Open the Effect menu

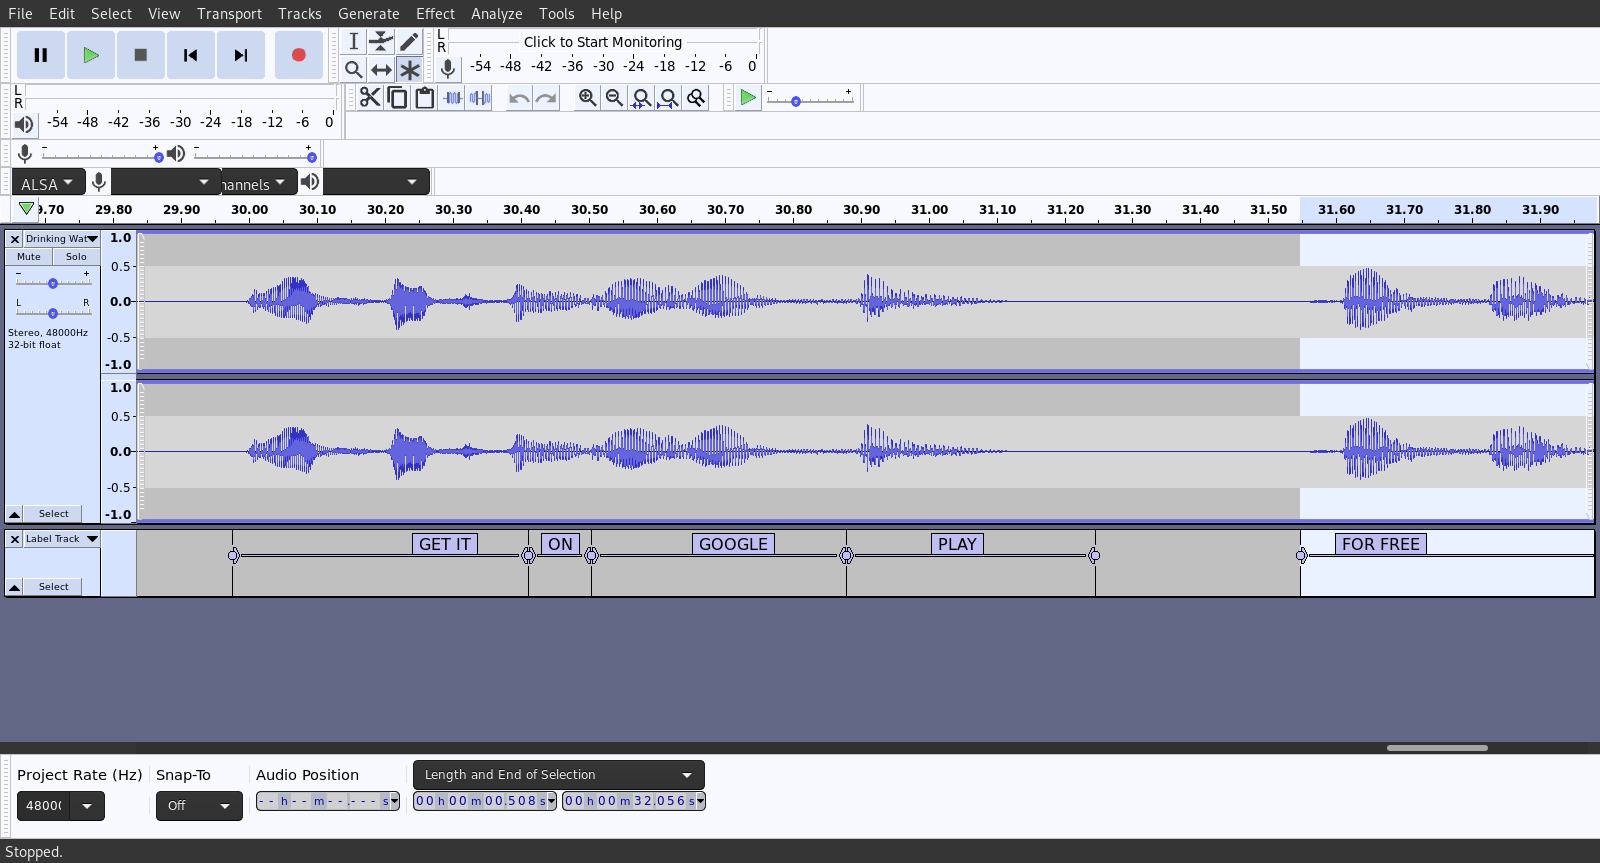tap(435, 14)
